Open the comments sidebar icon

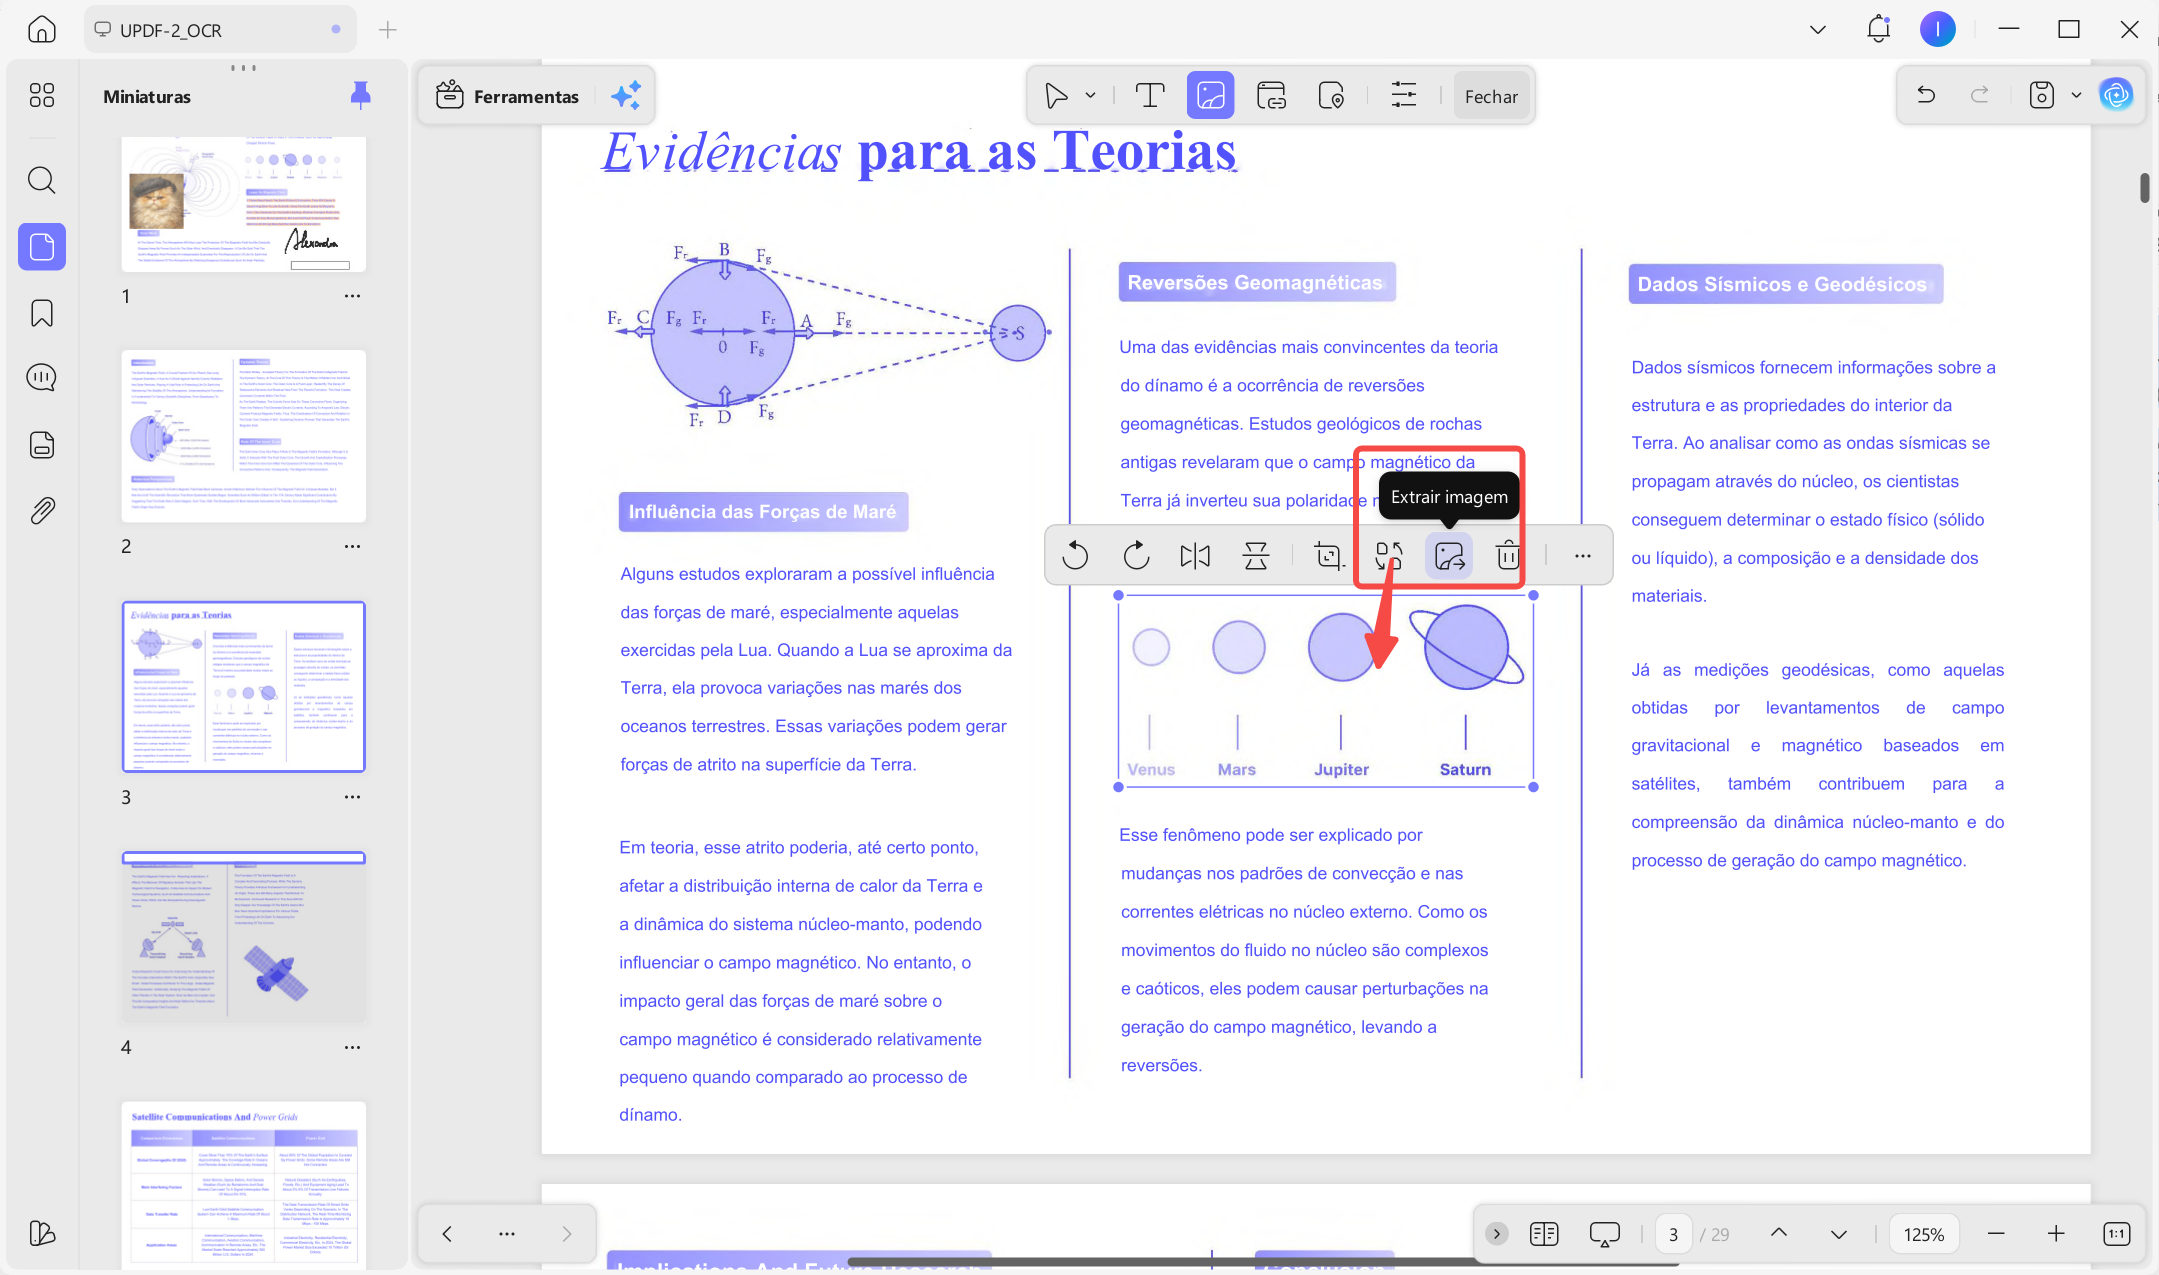42,377
